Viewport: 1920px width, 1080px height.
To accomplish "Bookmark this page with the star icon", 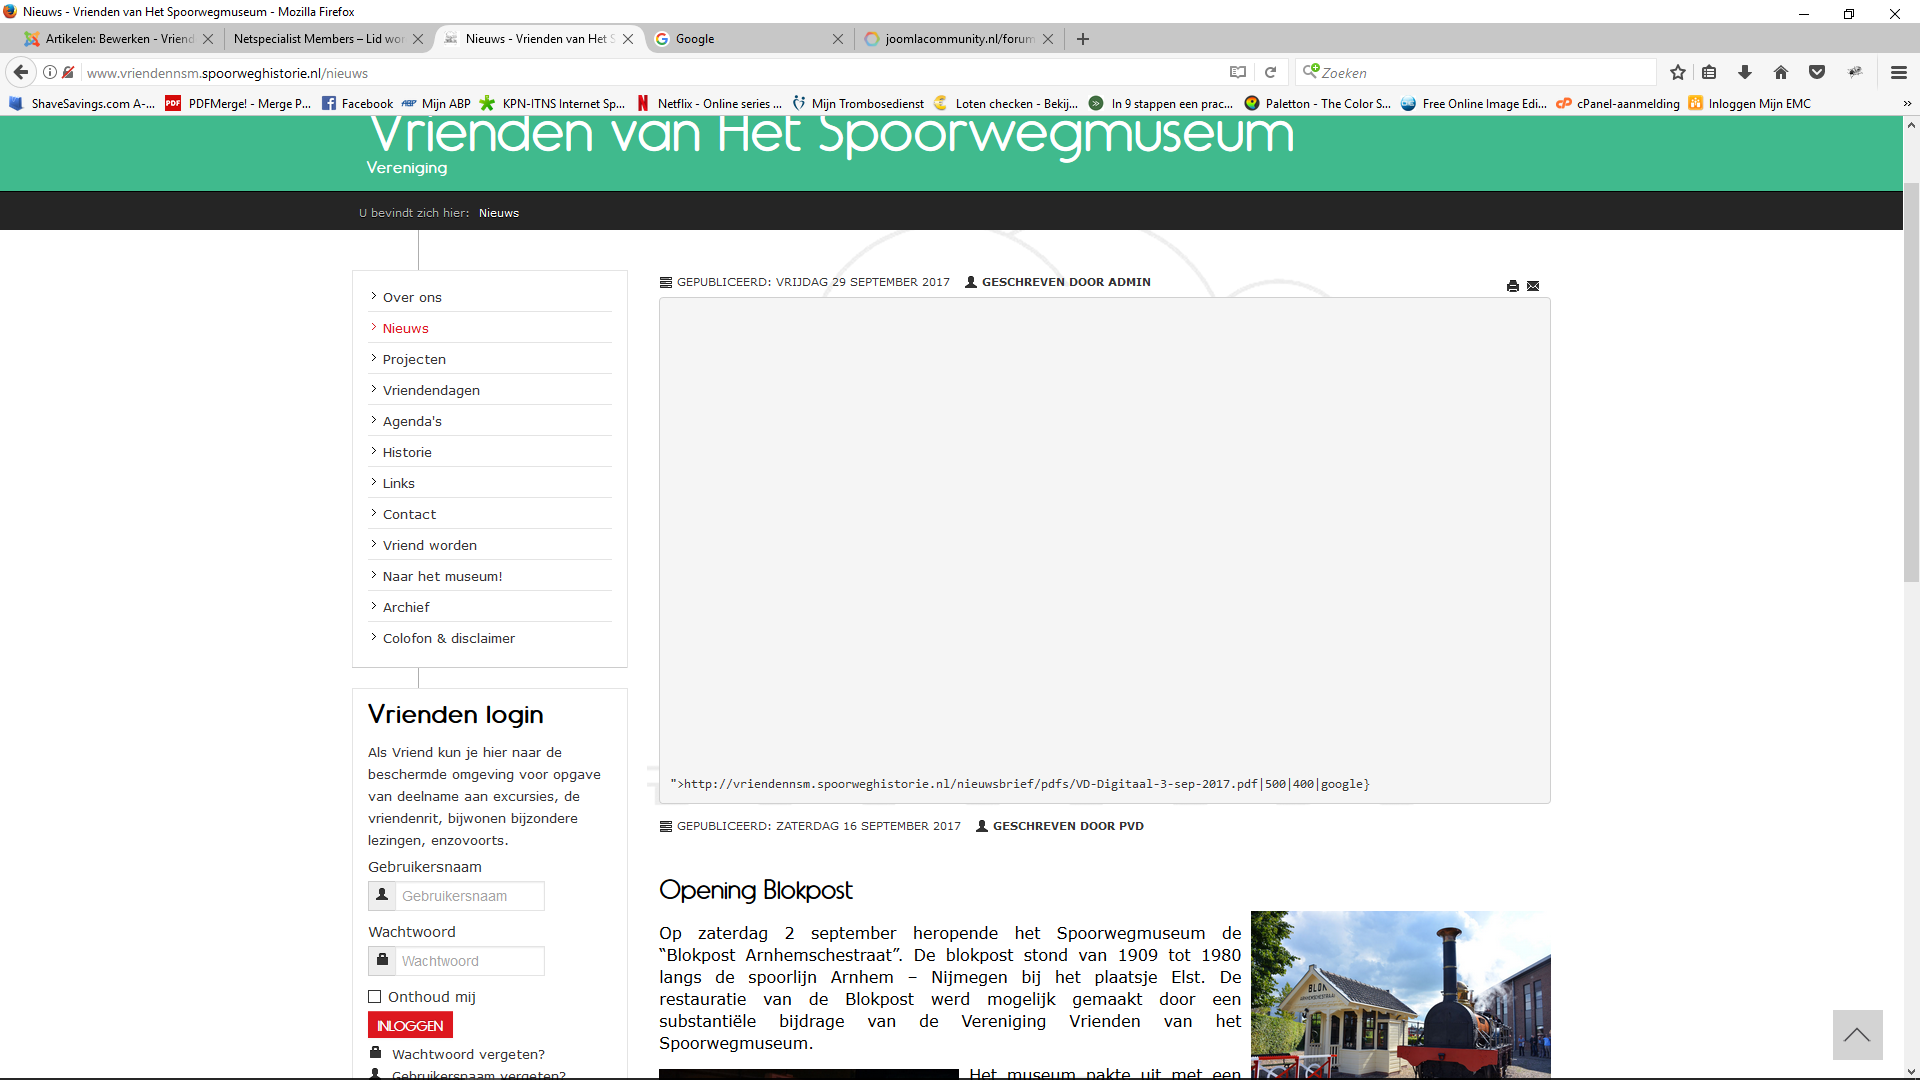I will click(x=1678, y=72).
